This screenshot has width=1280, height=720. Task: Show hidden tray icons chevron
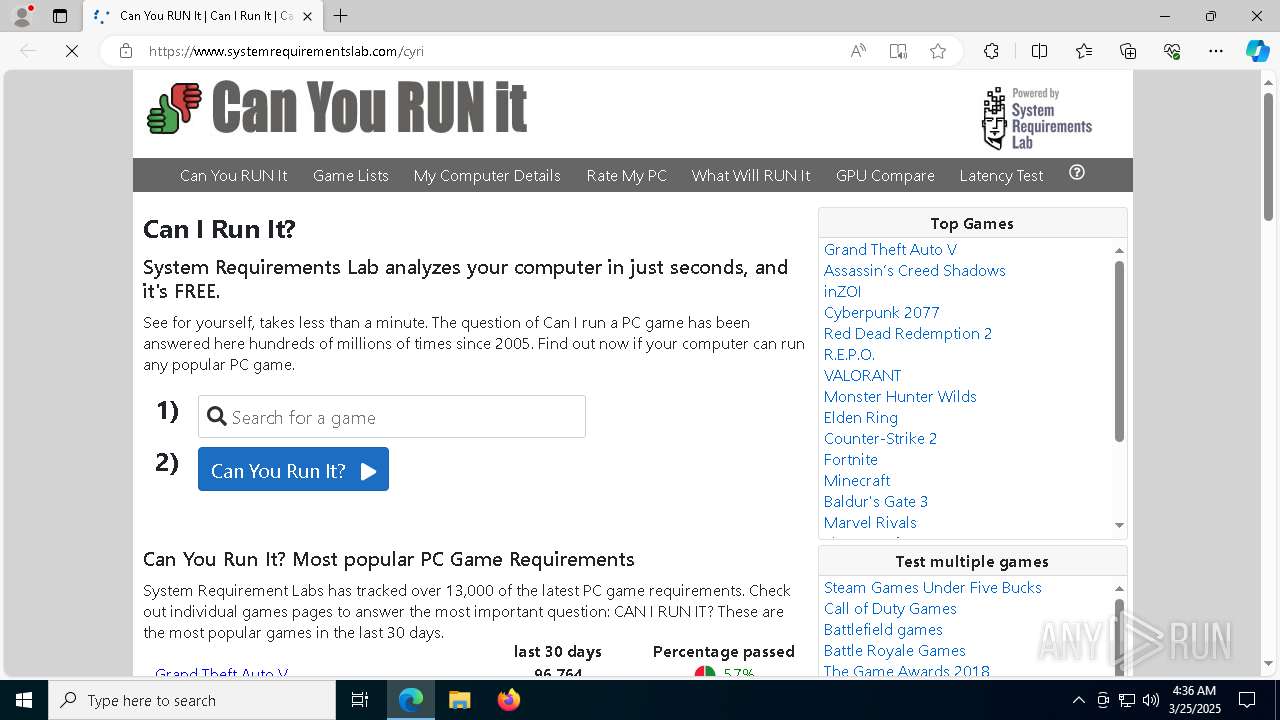(1078, 700)
